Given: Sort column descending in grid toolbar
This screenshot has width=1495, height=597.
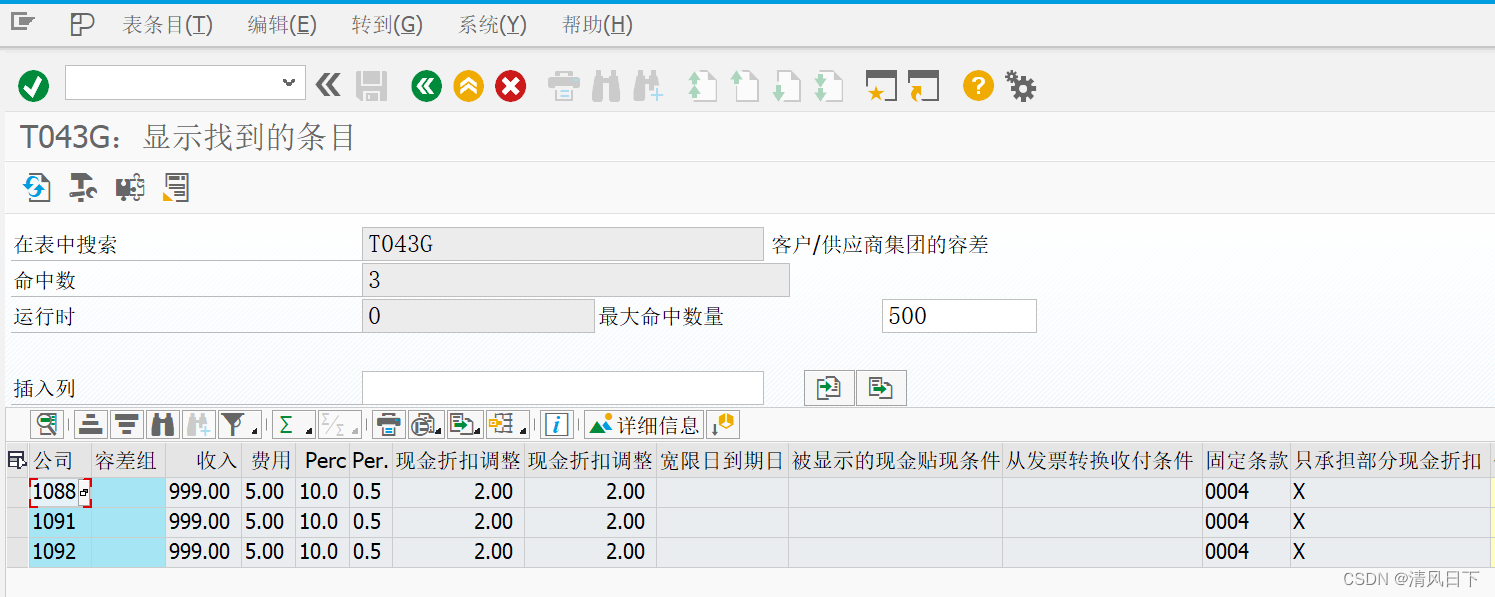Looking at the screenshot, I should pos(125,424).
